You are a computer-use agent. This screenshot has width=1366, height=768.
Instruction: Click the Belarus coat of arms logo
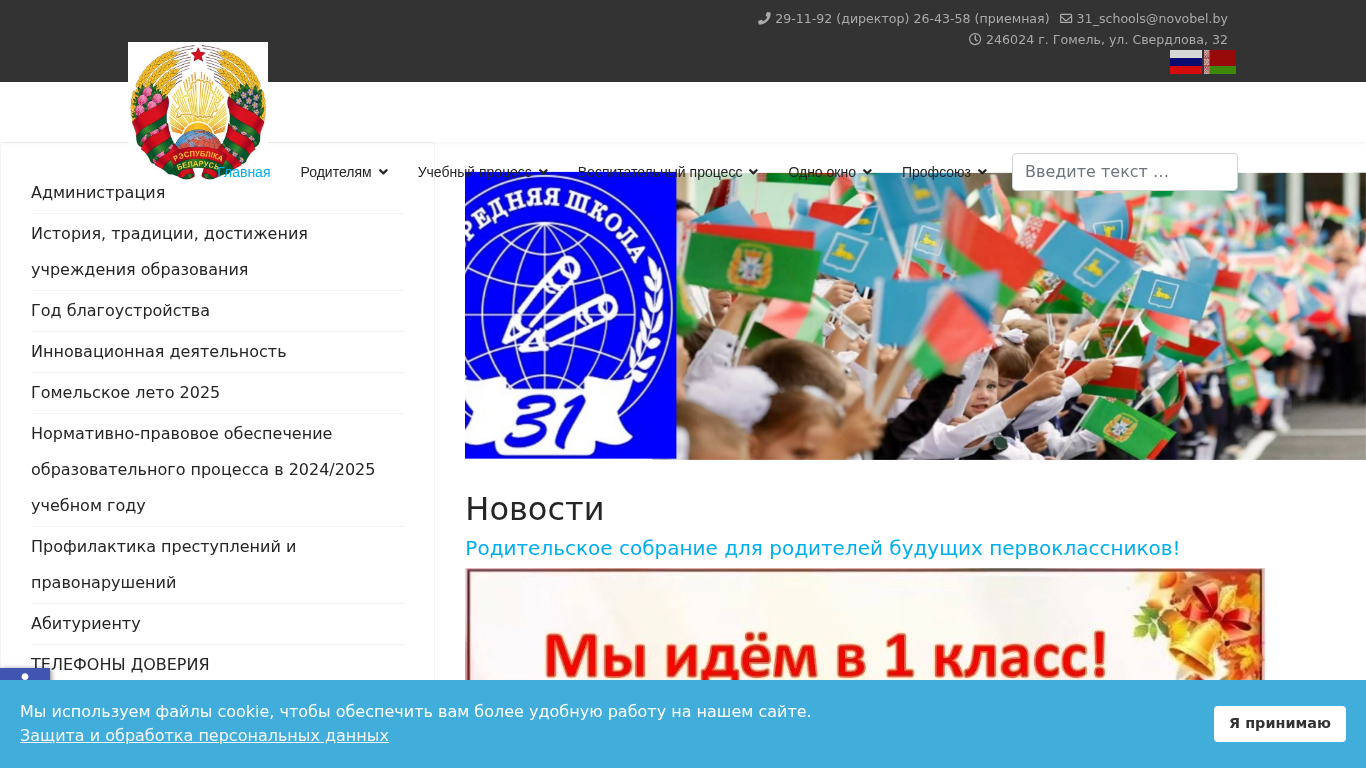198,111
